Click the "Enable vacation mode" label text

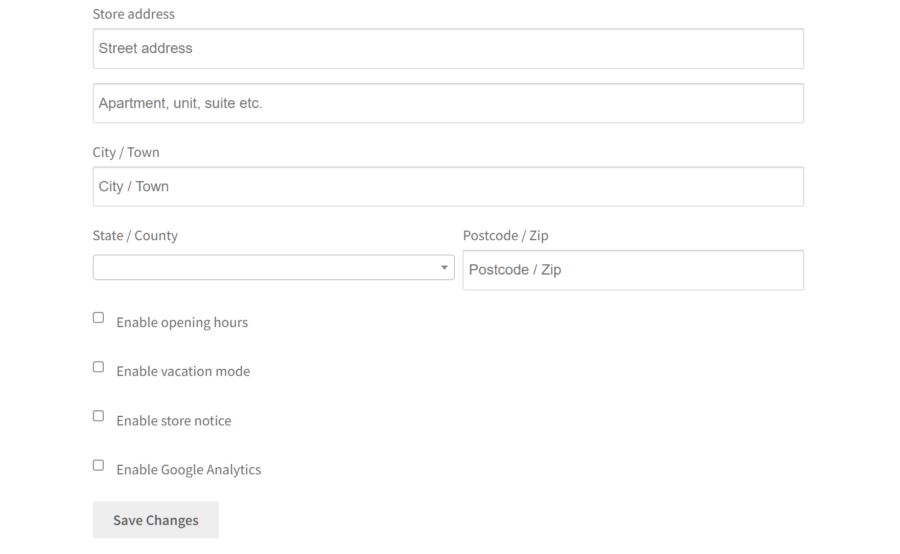click(x=183, y=372)
